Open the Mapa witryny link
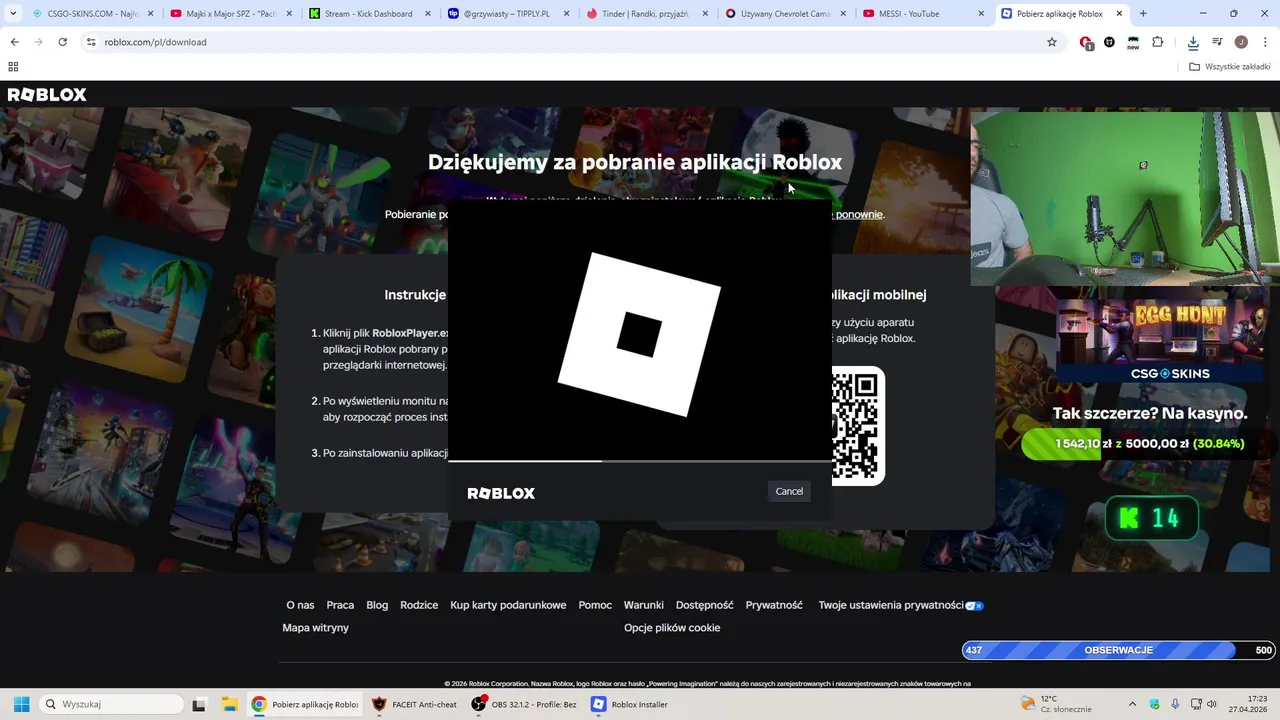 click(316, 628)
